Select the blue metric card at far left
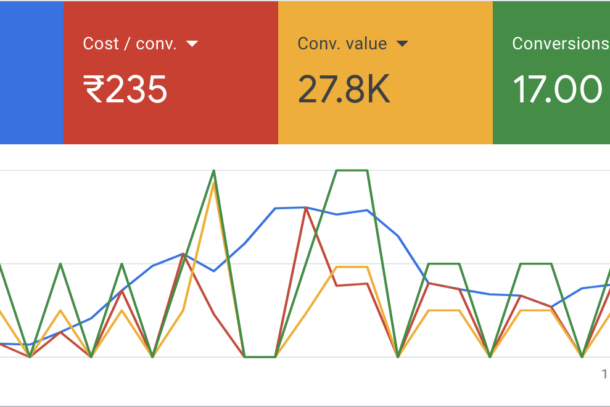This screenshot has height=407, width=610. point(30,72)
